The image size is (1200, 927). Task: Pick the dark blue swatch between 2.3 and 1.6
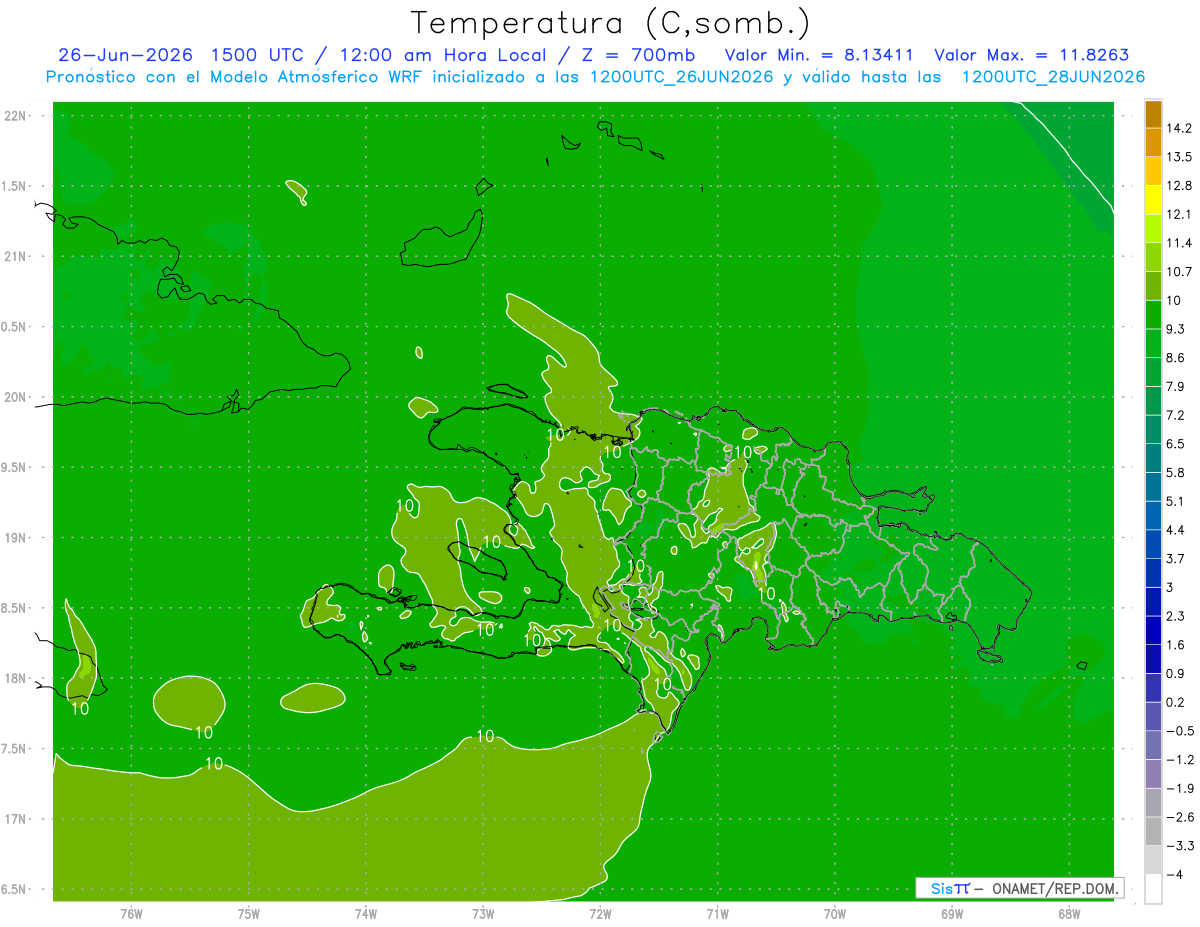1154,630
